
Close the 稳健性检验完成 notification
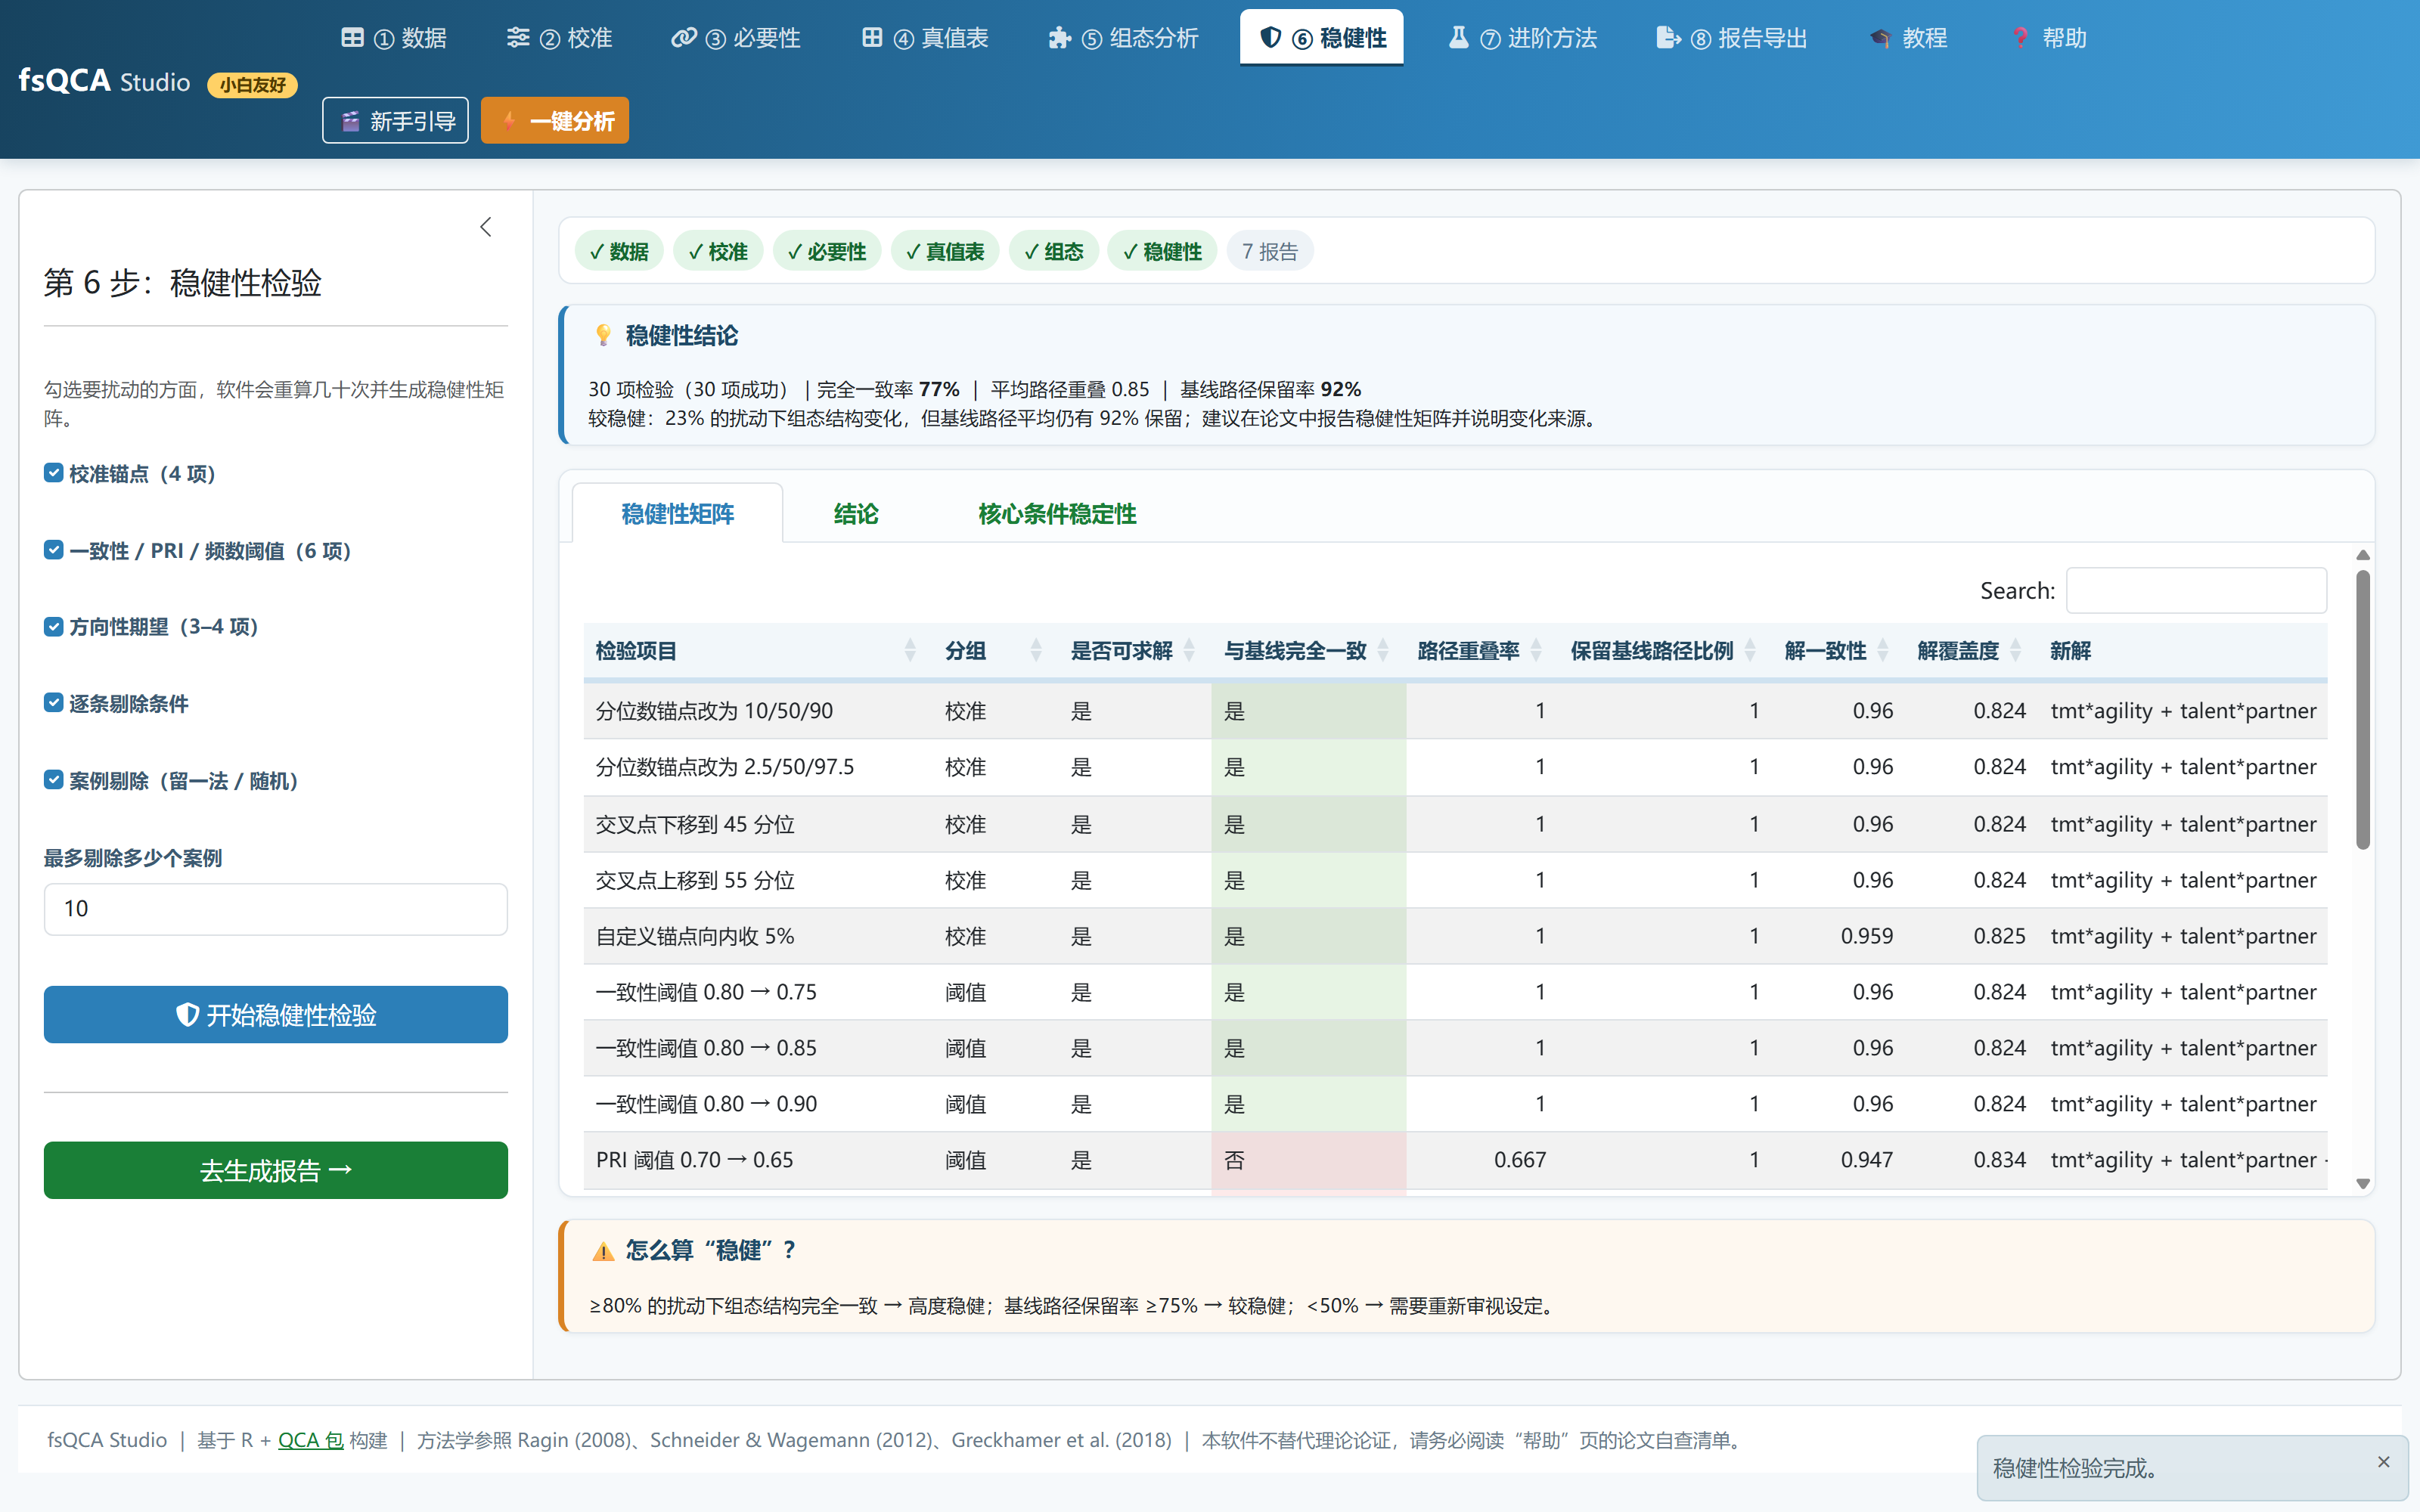2384,1462
